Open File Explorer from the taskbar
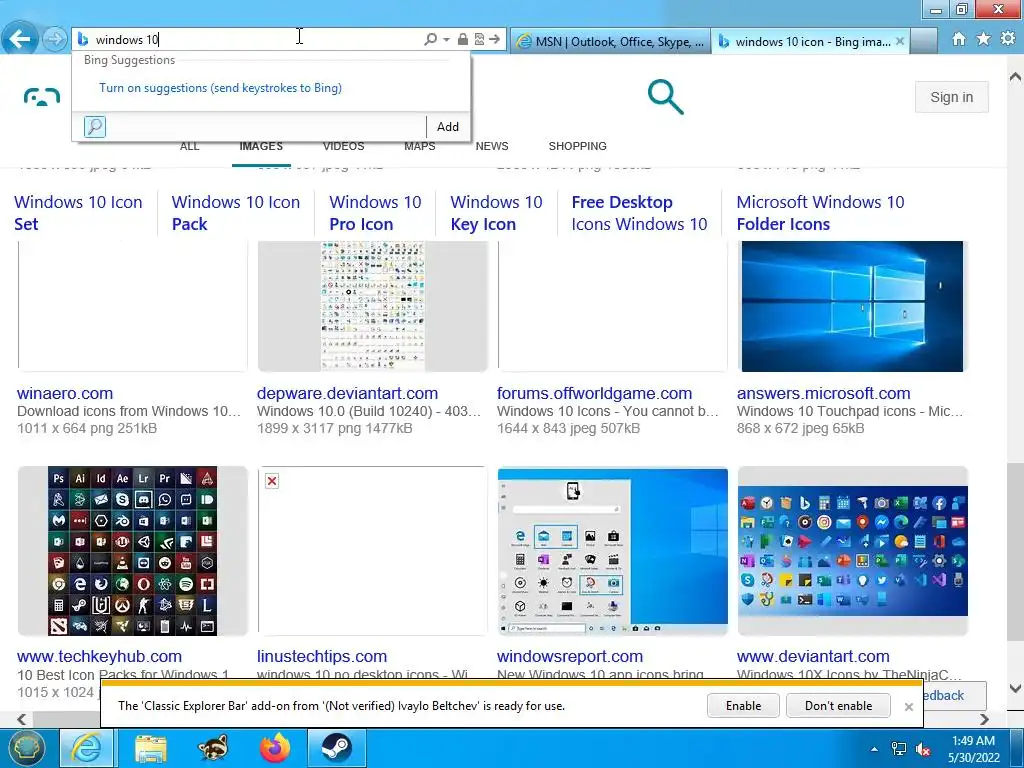This screenshot has height=768, width=1024. click(x=151, y=748)
